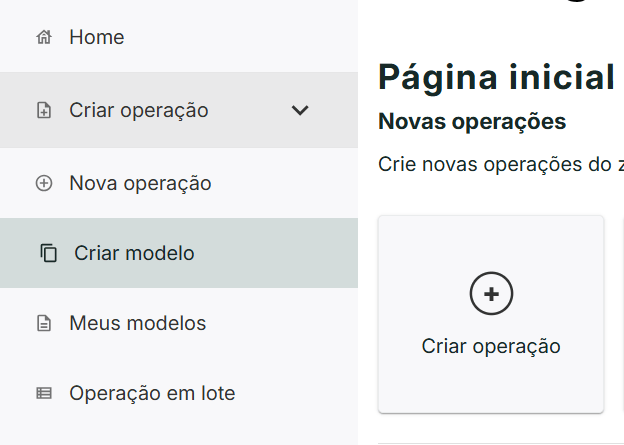The width and height of the screenshot is (624, 445).
Task: Collapse the Criar operação chevron
Action: (x=299, y=111)
